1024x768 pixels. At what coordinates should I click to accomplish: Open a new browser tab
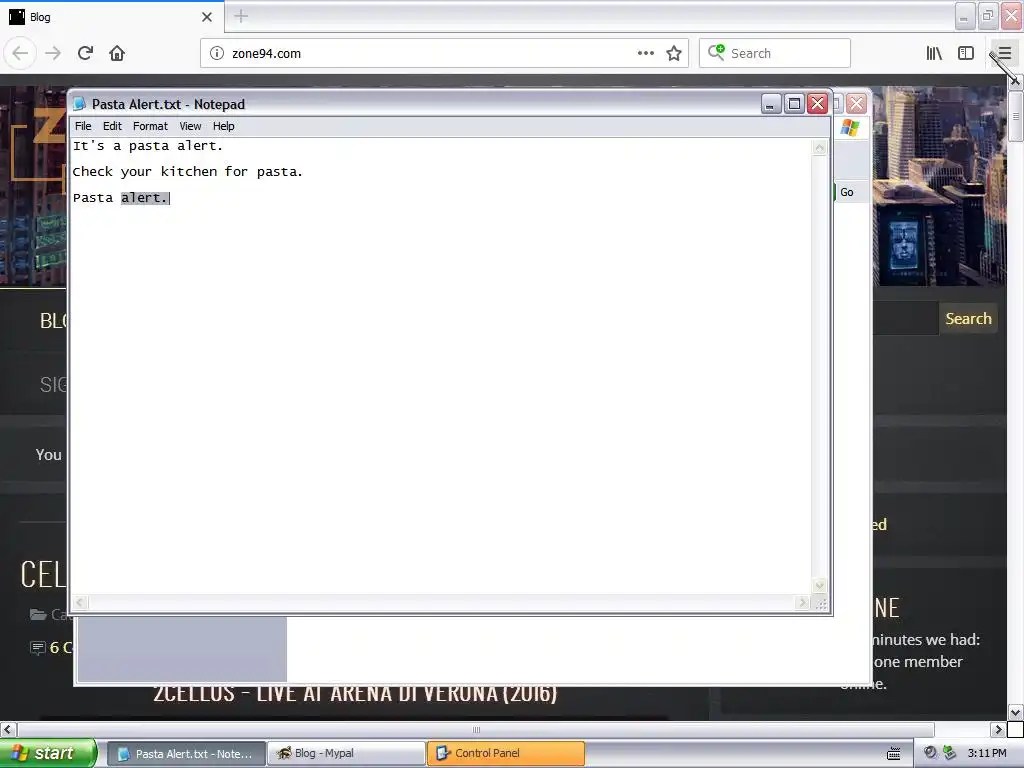coord(241,16)
